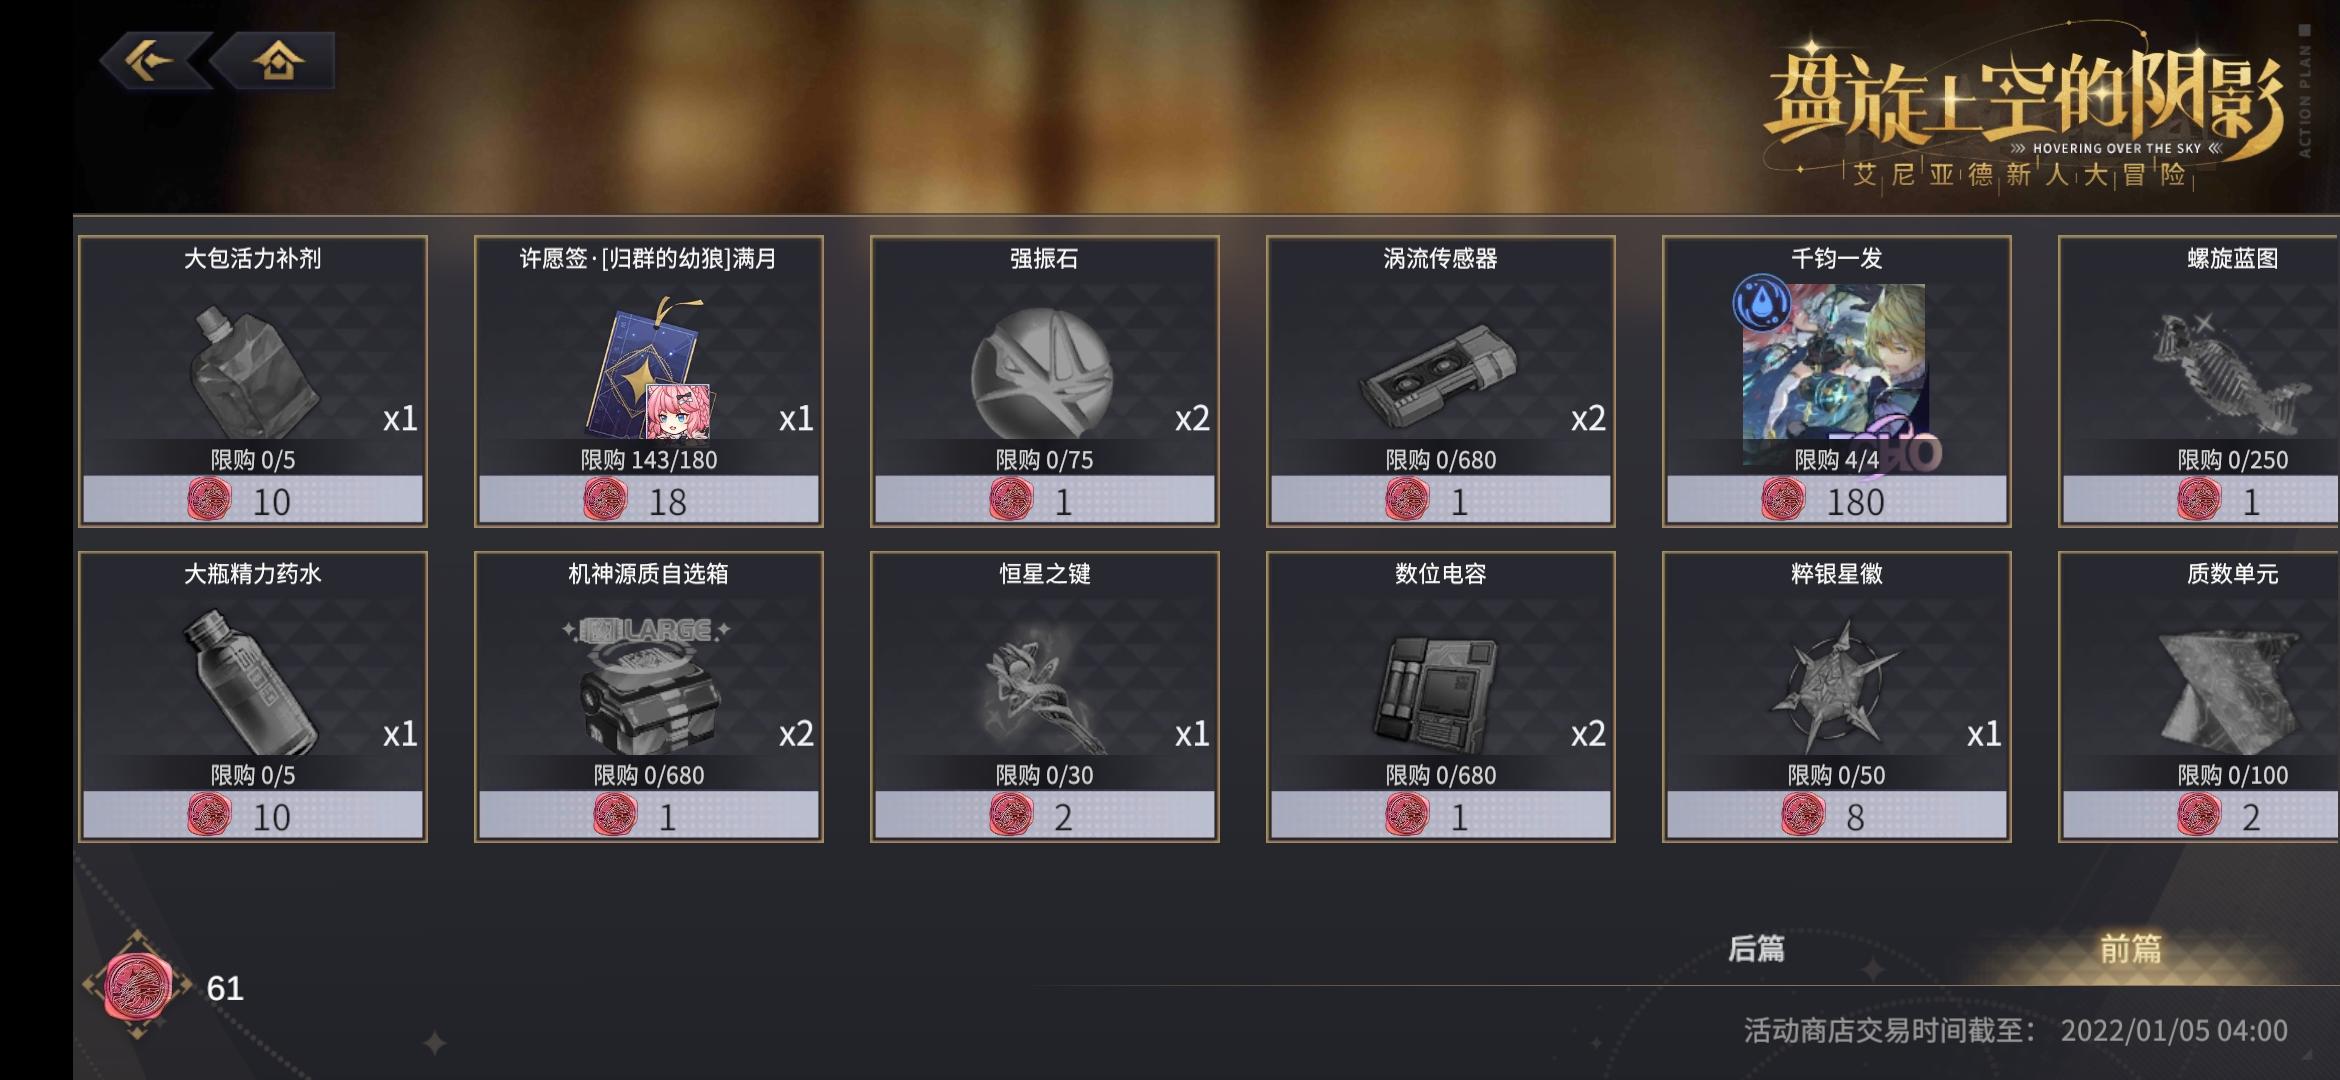Viewport: 2340px width, 1080px height.
Task: Select the 恒星之键 key item icon
Action: point(1042,685)
